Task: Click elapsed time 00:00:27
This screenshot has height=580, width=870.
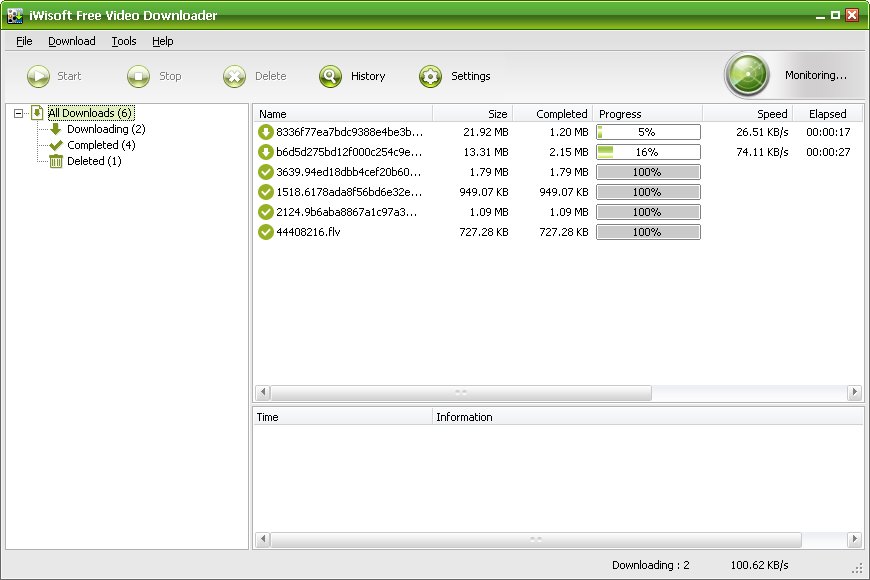Action: point(828,152)
